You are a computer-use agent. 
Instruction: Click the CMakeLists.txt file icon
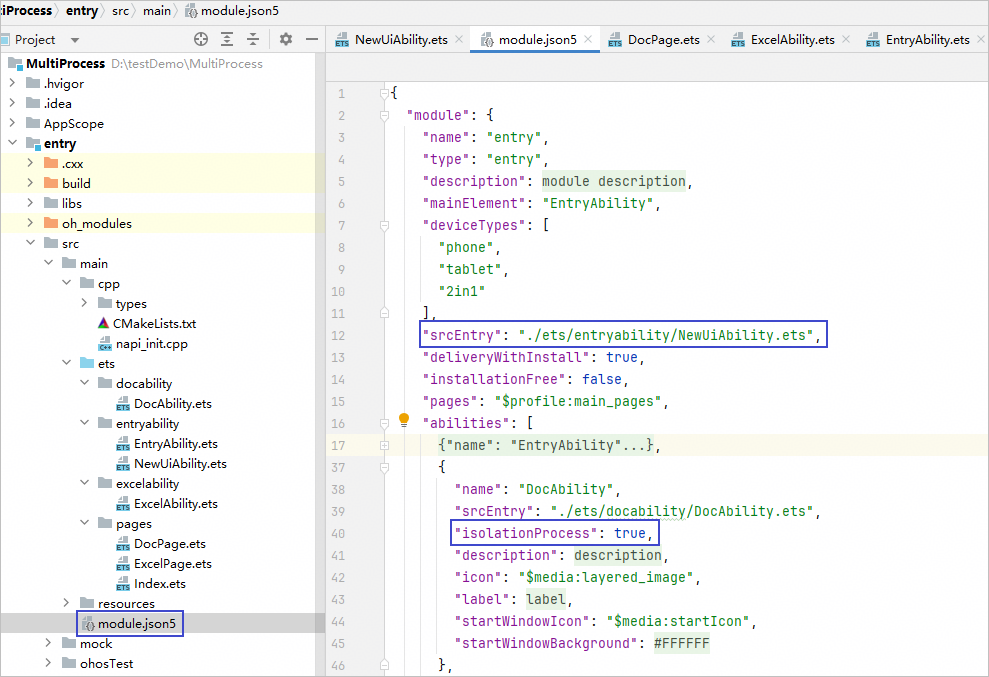104,323
